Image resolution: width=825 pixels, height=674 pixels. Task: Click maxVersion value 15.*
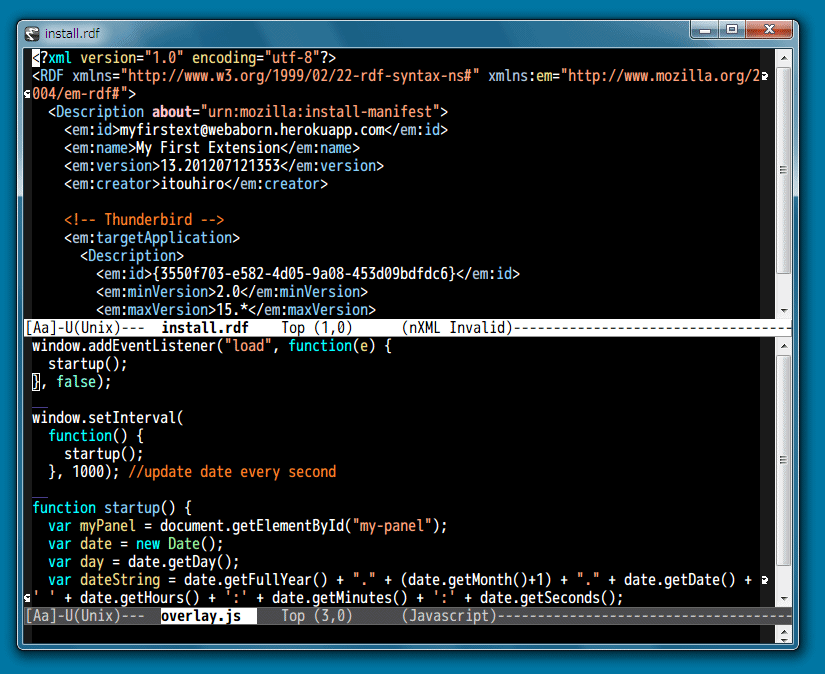(232, 309)
